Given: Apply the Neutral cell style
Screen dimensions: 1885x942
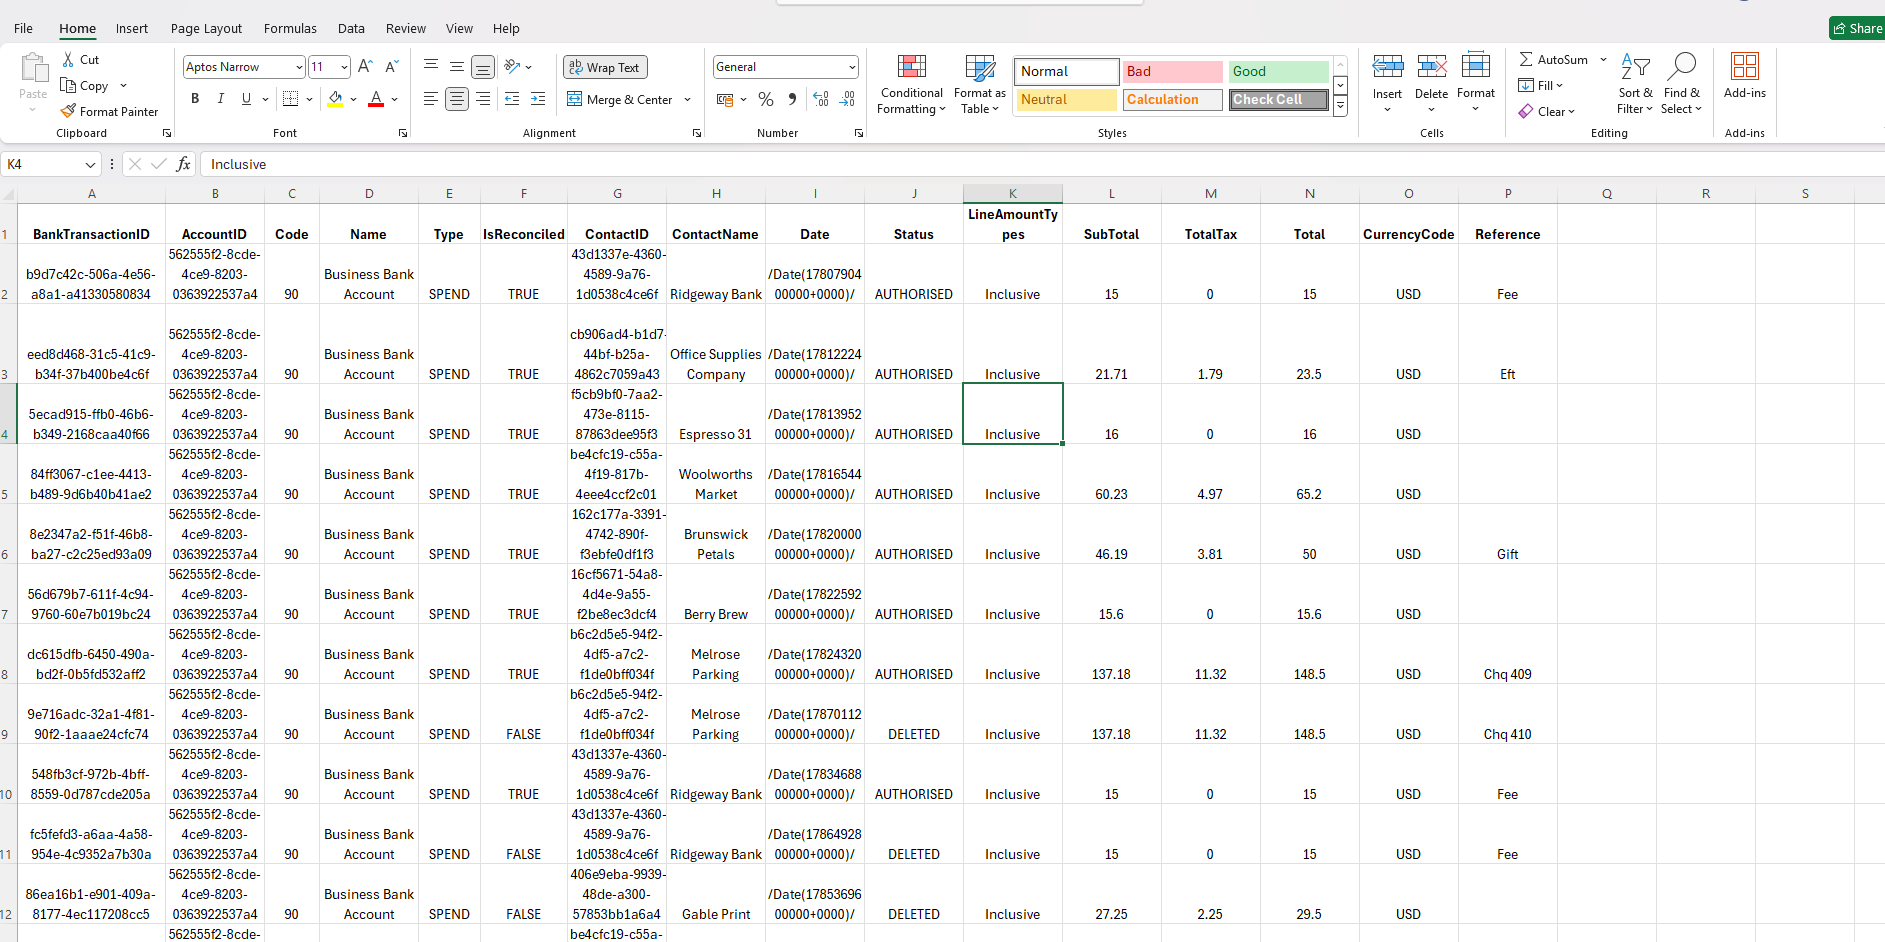Looking at the screenshot, I should coord(1066,100).
